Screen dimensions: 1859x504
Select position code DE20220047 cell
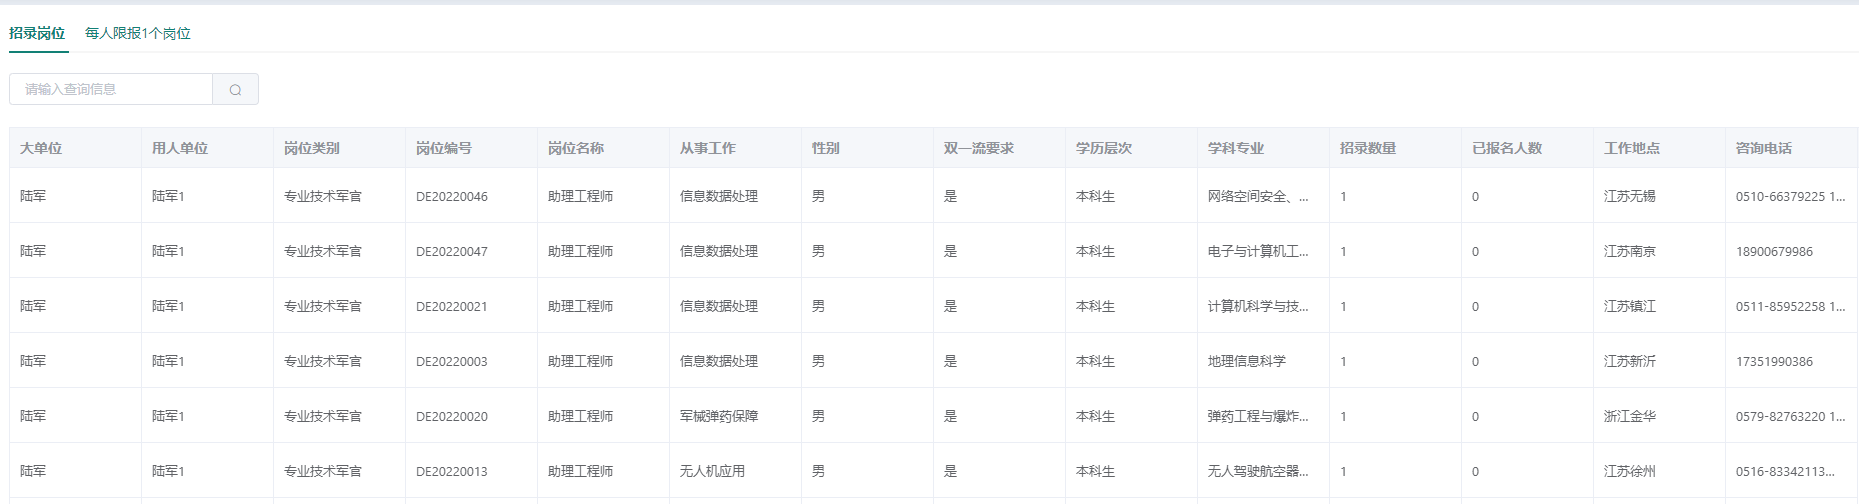(x=452, y=252)
